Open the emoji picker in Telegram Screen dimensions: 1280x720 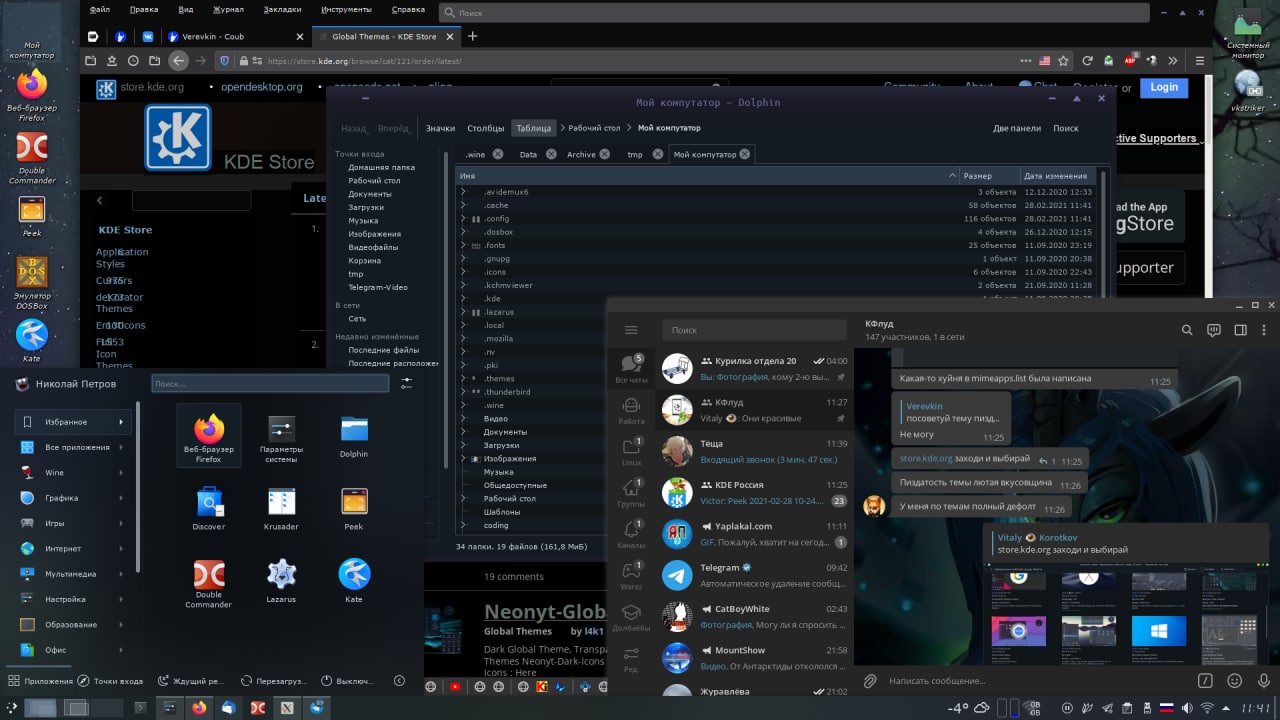[x=1235, y=681]
